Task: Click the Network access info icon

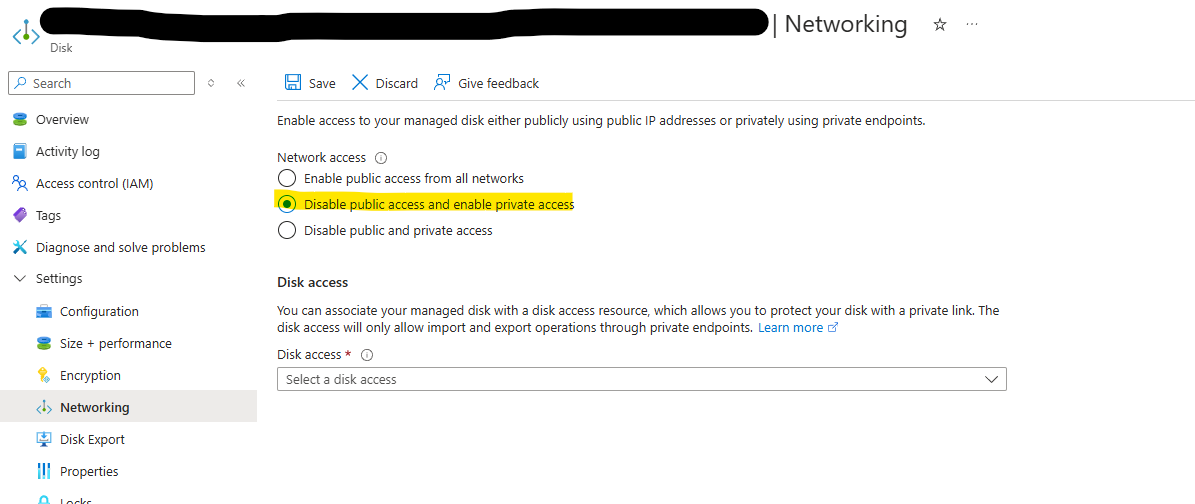Action: click(x=381, y=158)
